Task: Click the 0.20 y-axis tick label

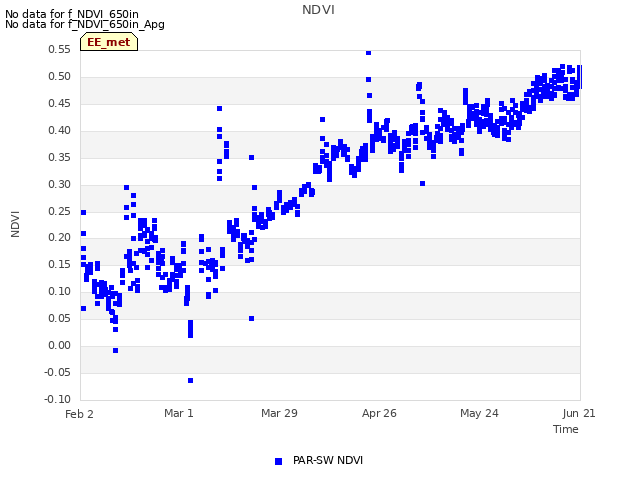Action: [x=59, y=237]
